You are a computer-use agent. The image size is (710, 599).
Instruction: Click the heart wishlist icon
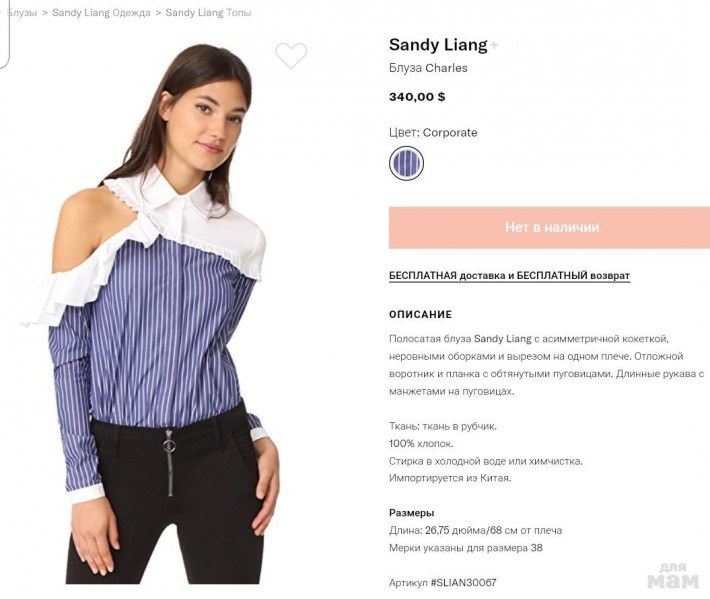point(291,55)
